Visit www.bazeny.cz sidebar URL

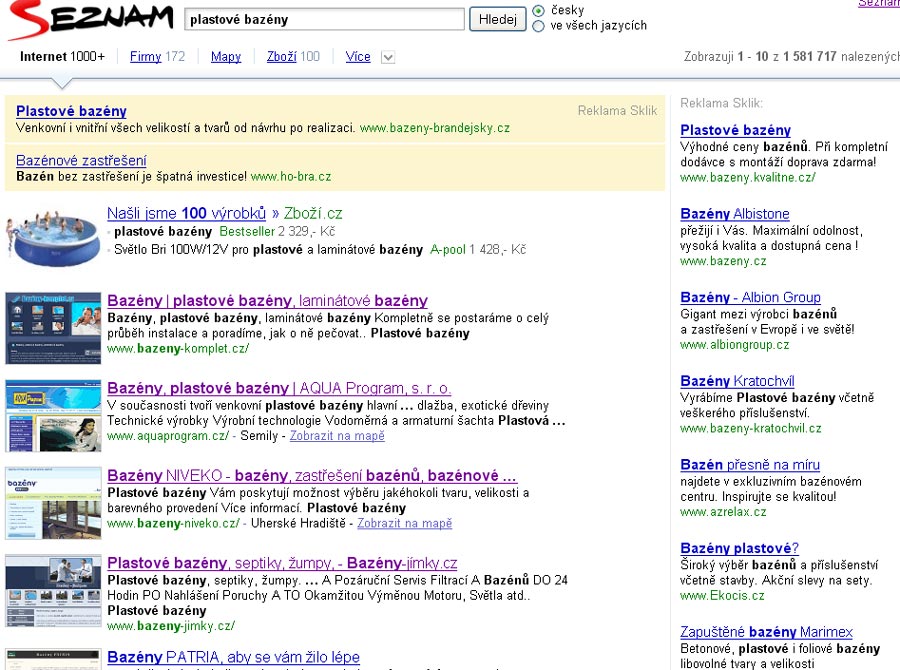tap(723, 261)
